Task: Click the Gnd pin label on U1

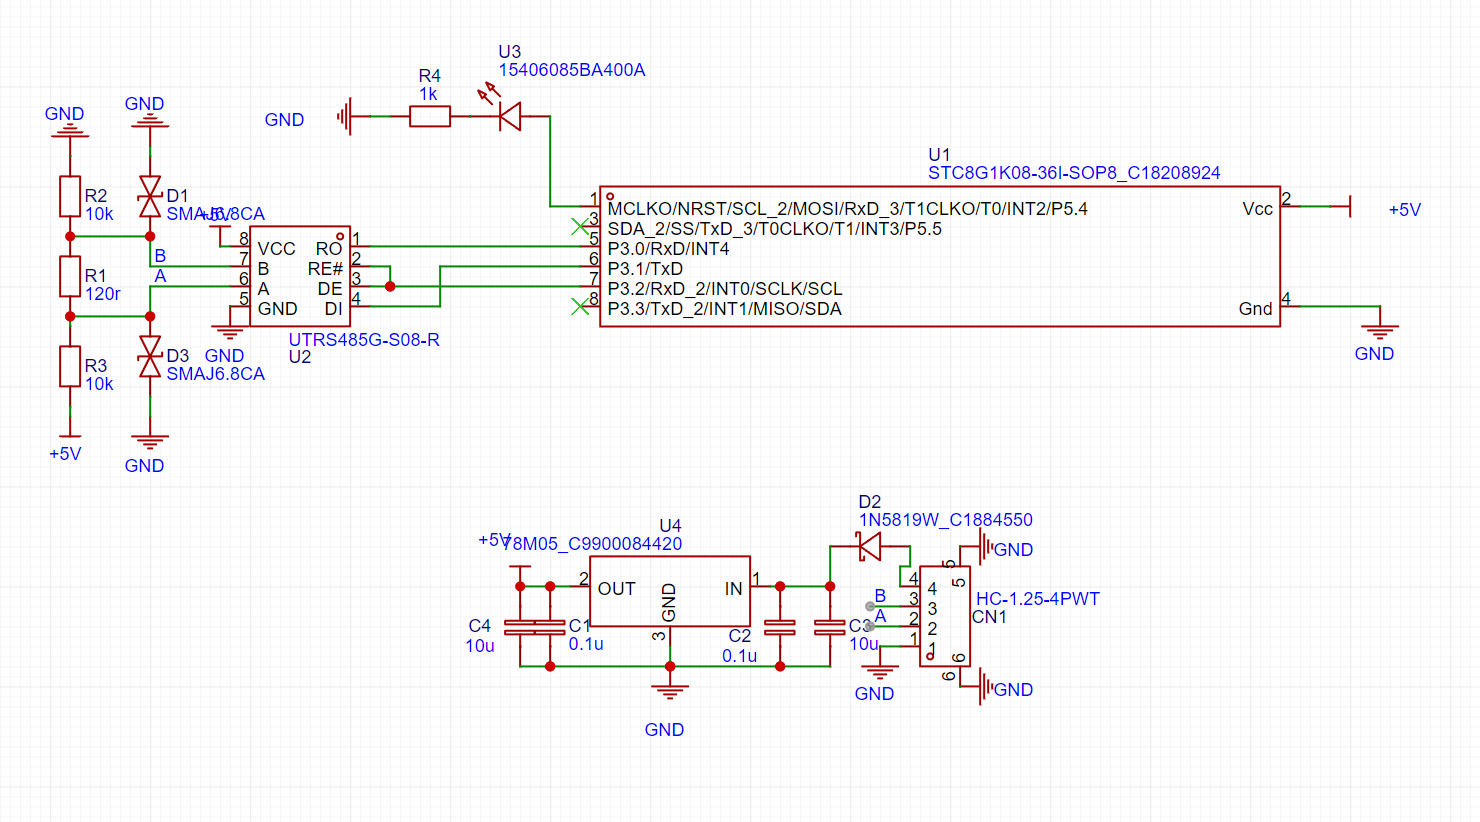Action: 1256,309
